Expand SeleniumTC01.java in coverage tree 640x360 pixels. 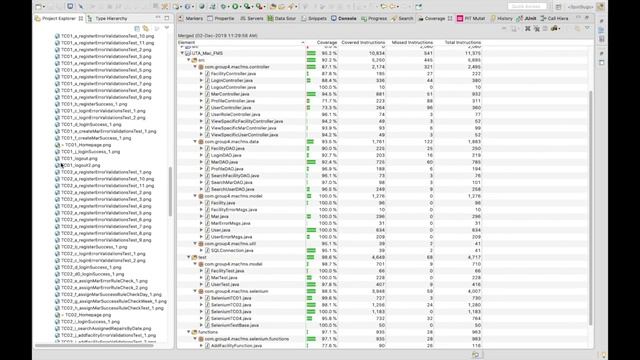[x=201, y=298]
